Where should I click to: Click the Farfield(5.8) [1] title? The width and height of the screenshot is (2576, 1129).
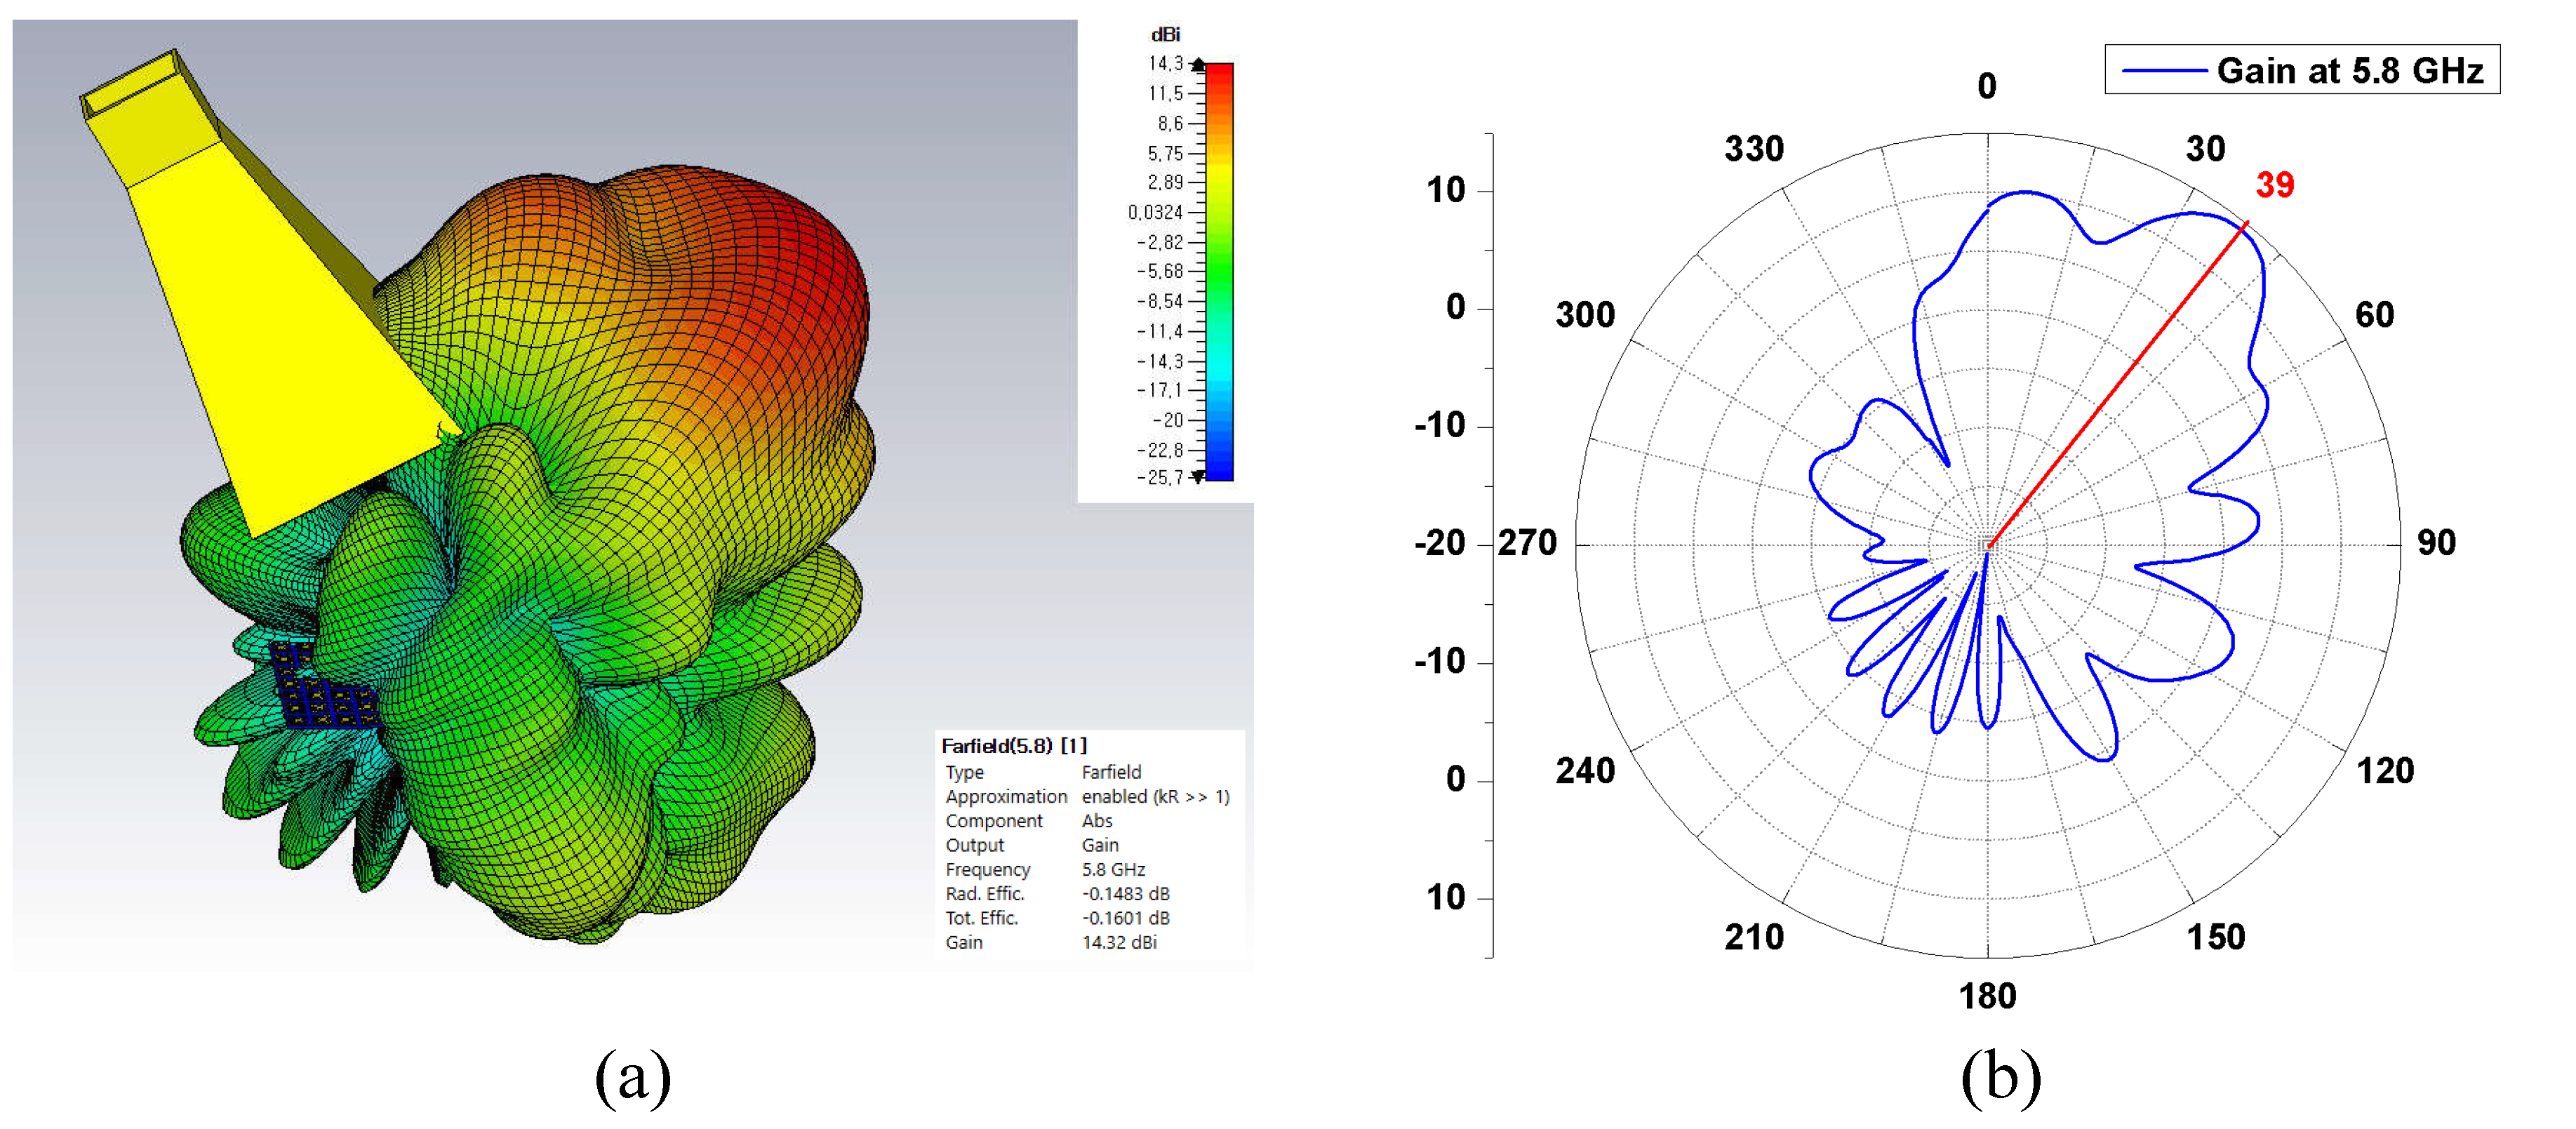1013,746
